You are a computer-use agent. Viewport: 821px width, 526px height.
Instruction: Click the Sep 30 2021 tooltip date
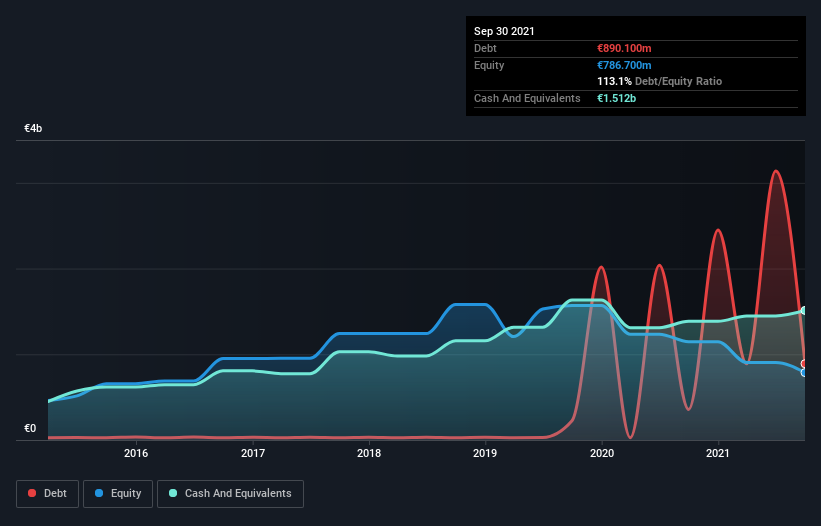click(504, 31)
